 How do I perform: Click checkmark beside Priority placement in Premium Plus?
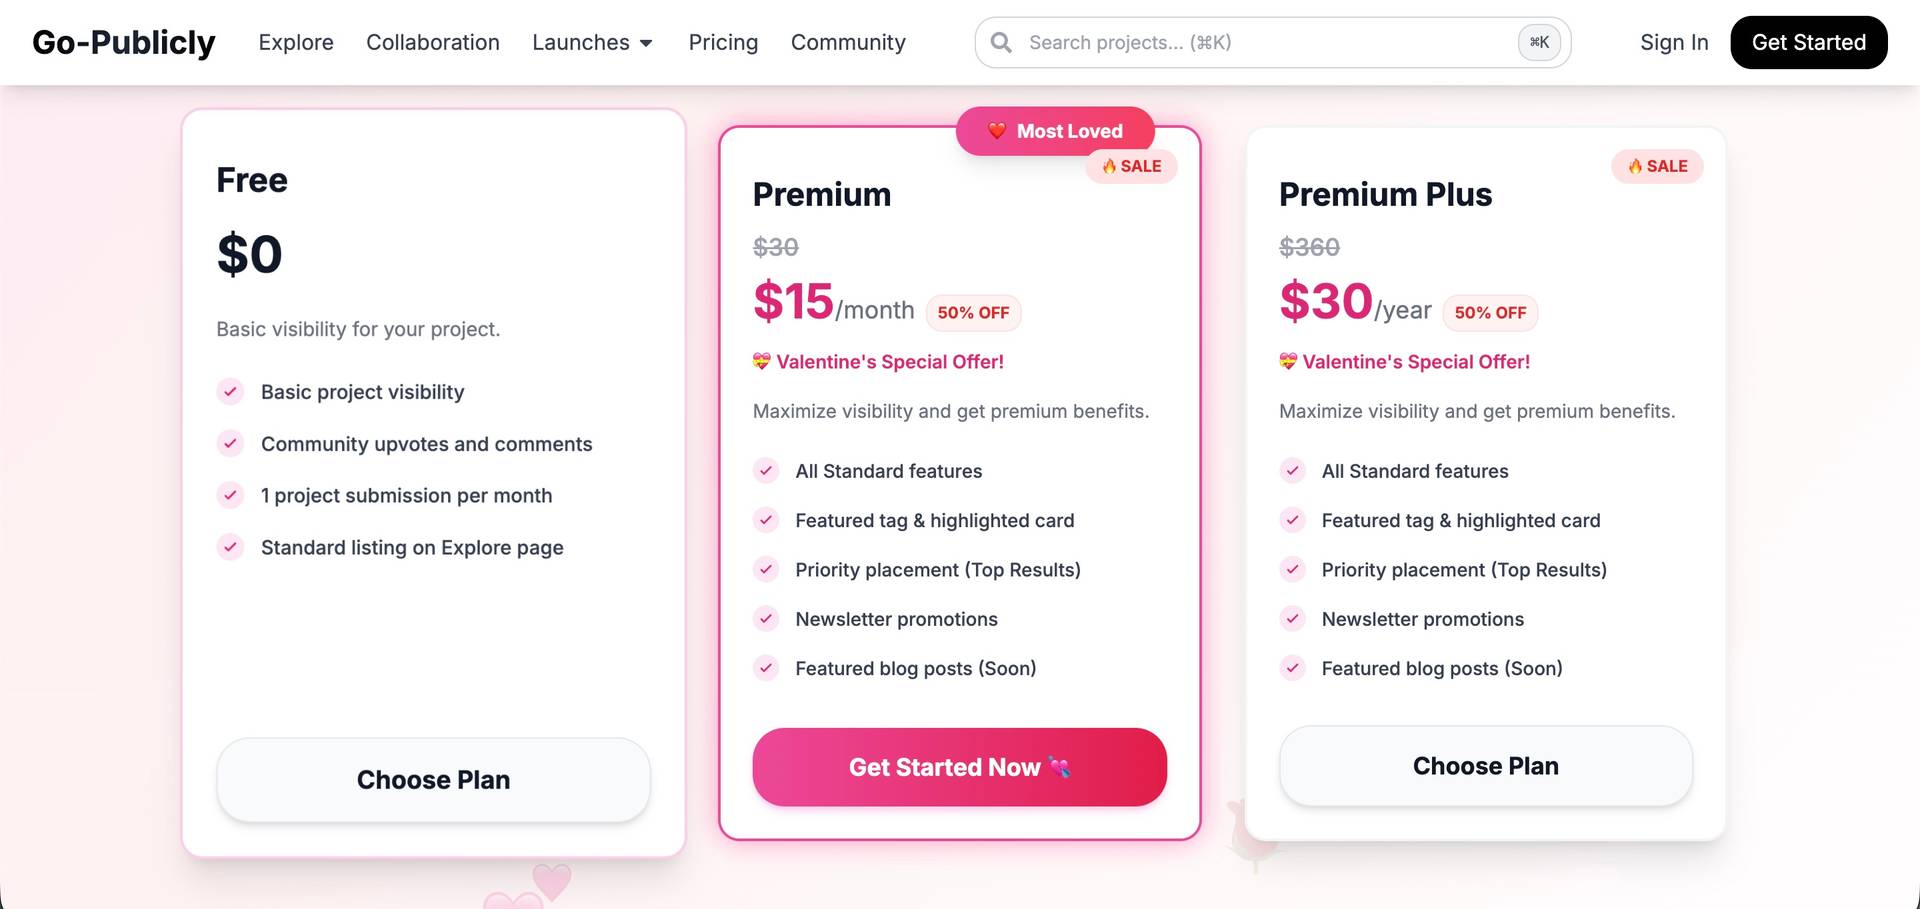[x=1292, y=570]
